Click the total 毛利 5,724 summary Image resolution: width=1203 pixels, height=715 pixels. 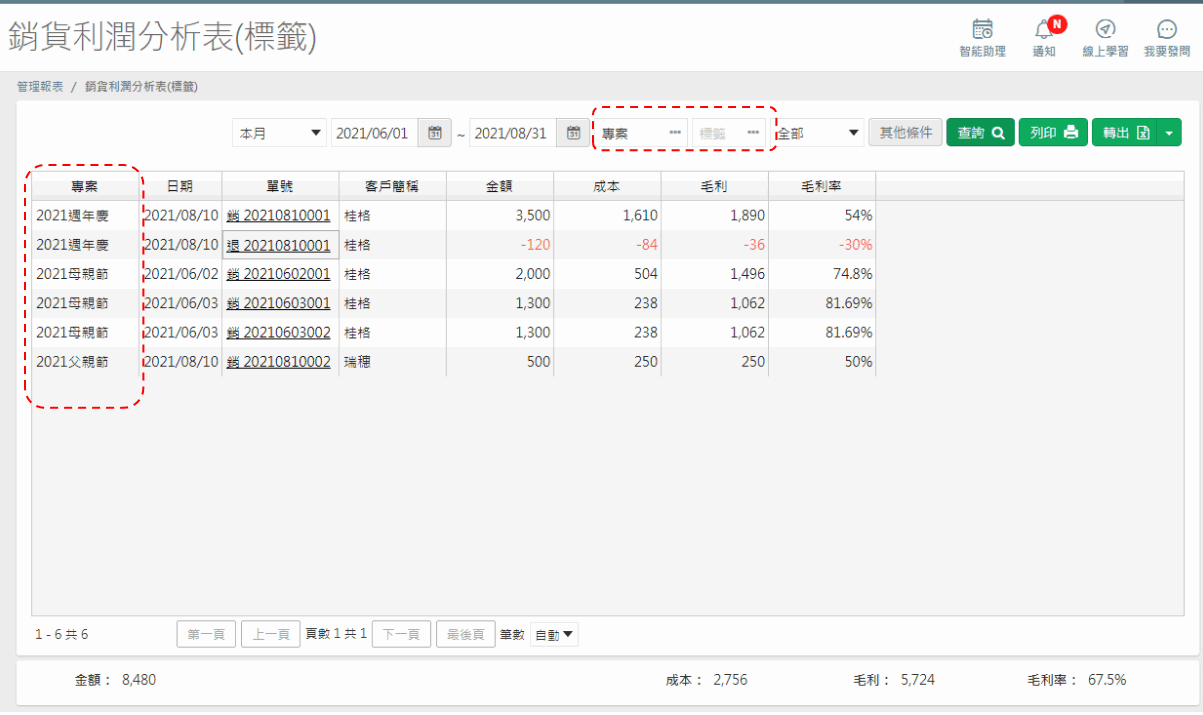click(x=893, y=680)
